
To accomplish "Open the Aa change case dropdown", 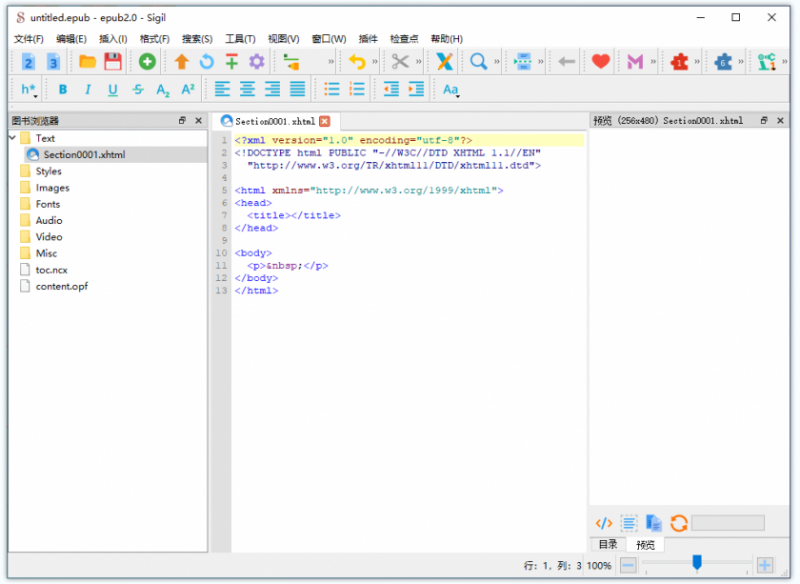I will point(451,90).
